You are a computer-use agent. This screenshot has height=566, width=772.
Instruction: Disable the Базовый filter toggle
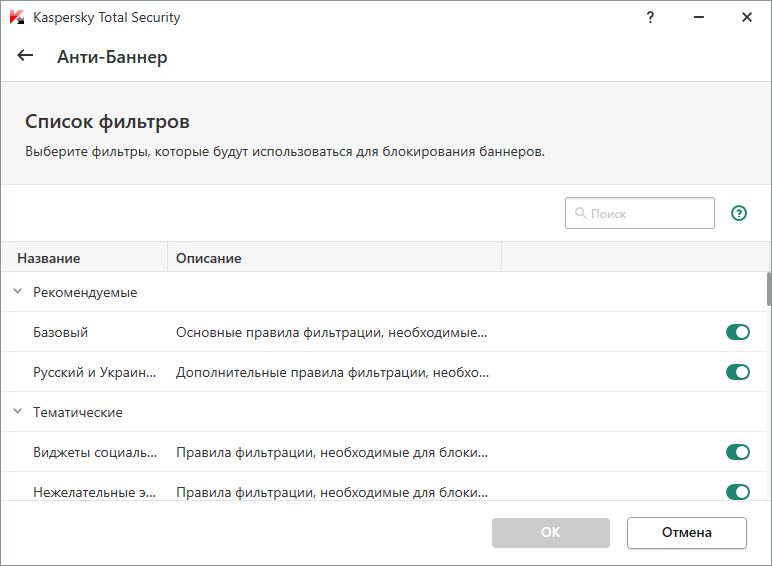coord(738,332)
